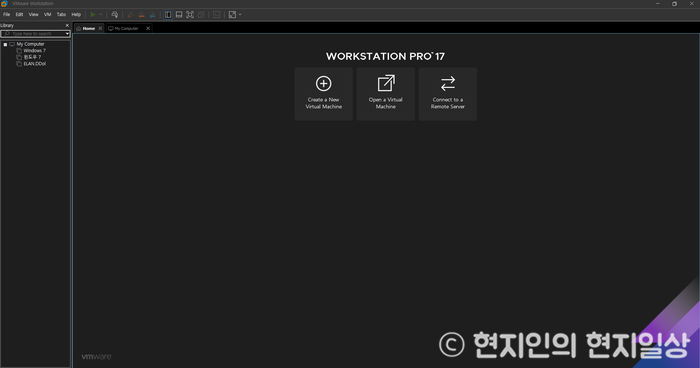Screen dimensions: 700x368
Task: Open the Edit menu
Action: tap(19, 14)
